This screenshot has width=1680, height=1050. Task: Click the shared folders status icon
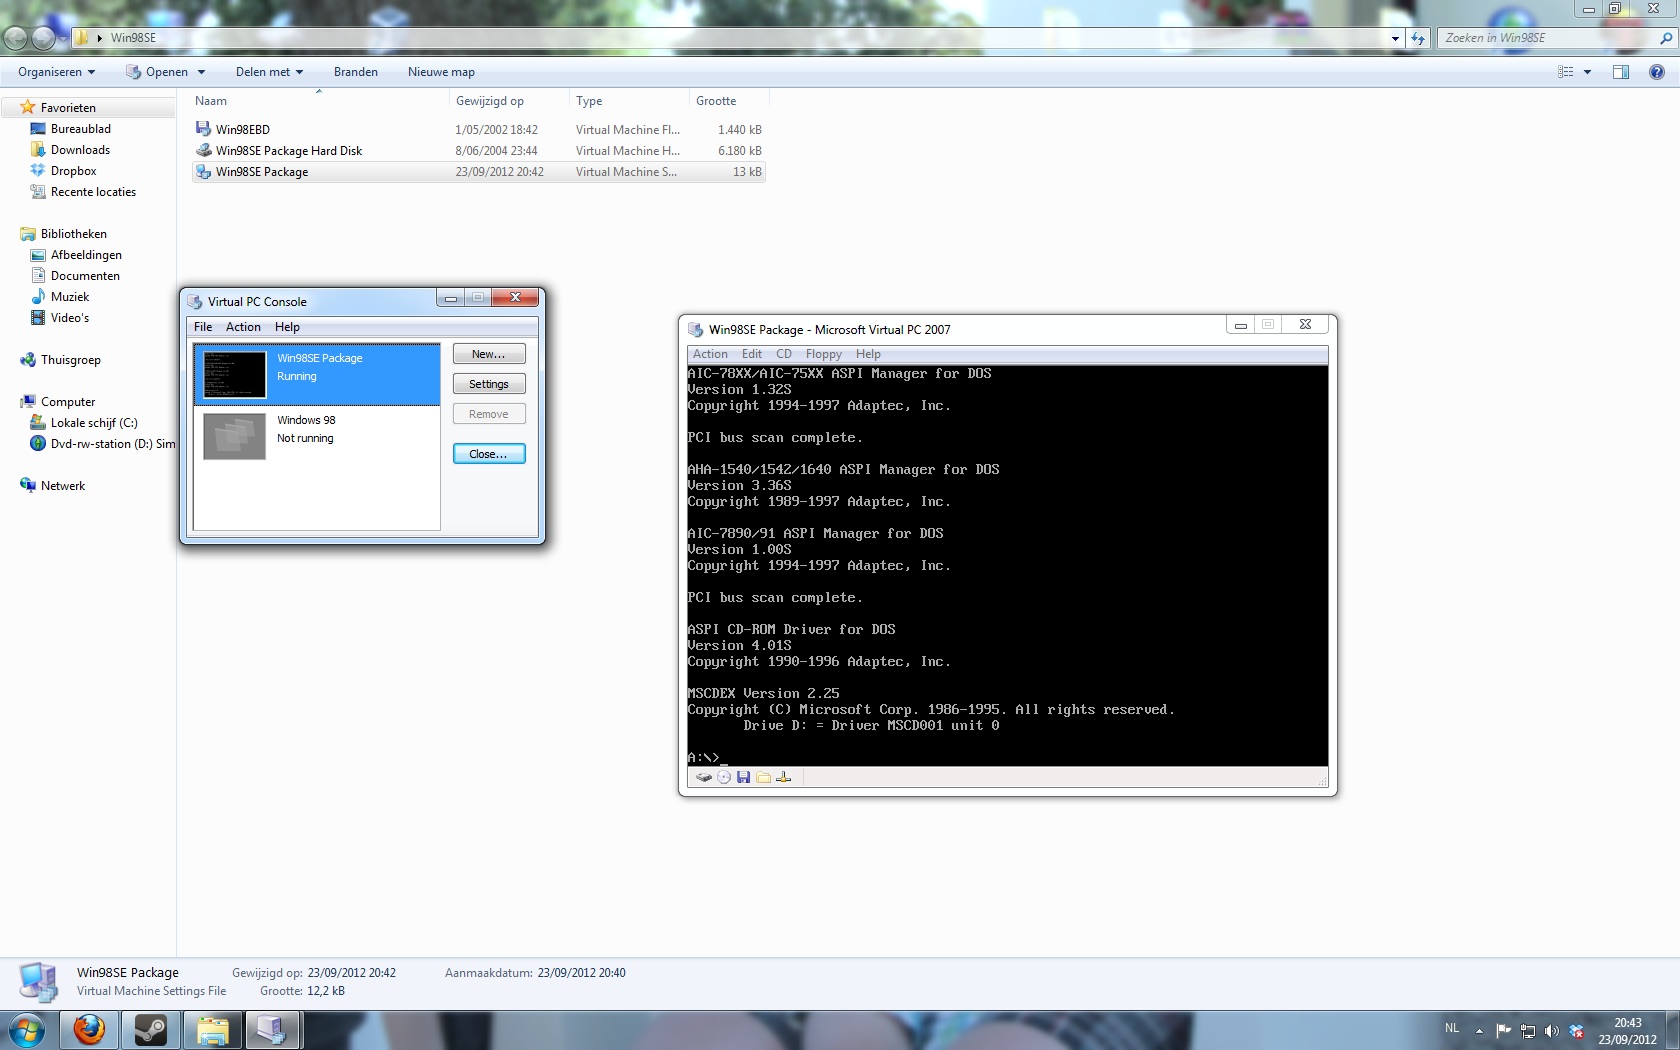(764, 777)
